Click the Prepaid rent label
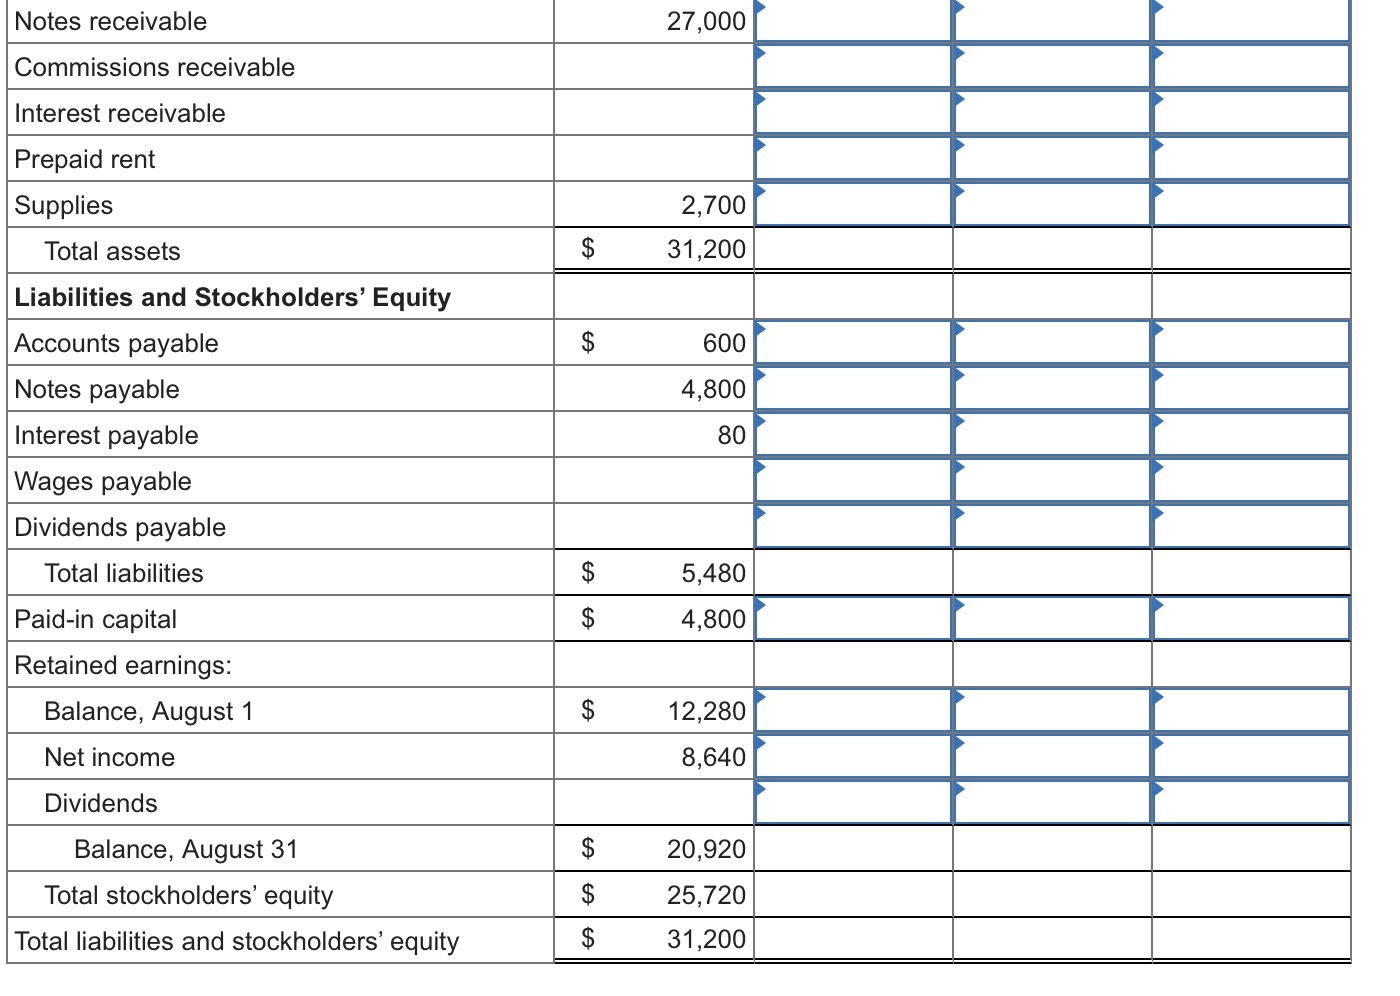Viewport: 1400px width, 996px height. click(85, 159)
